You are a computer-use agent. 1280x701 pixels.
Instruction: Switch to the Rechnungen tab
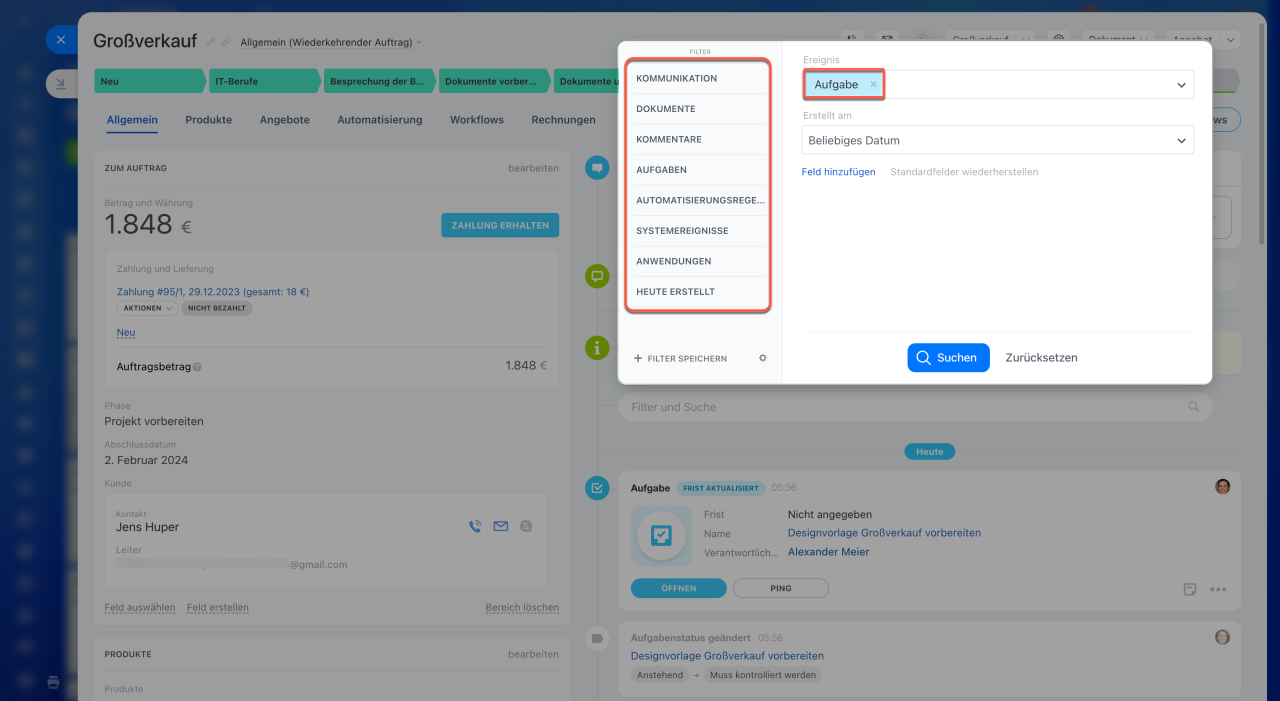point(563,119)
